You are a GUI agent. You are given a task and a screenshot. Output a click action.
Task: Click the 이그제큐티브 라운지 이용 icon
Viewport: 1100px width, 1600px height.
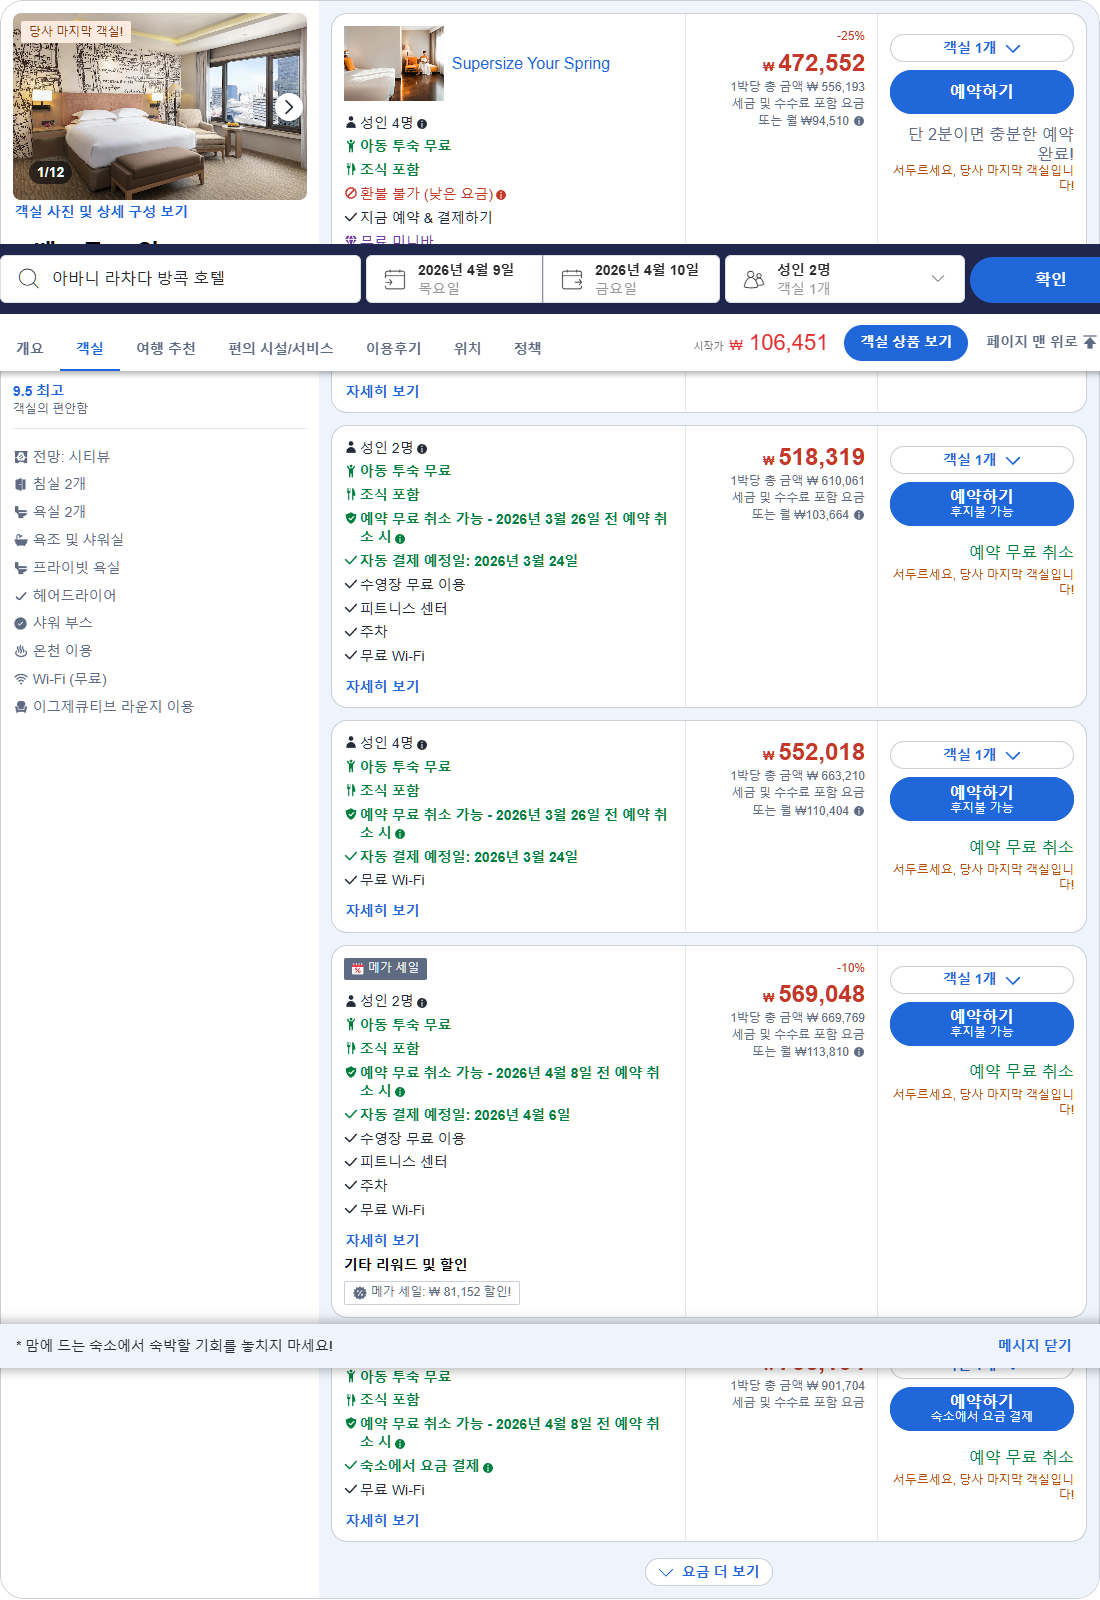tap(21, 707)
